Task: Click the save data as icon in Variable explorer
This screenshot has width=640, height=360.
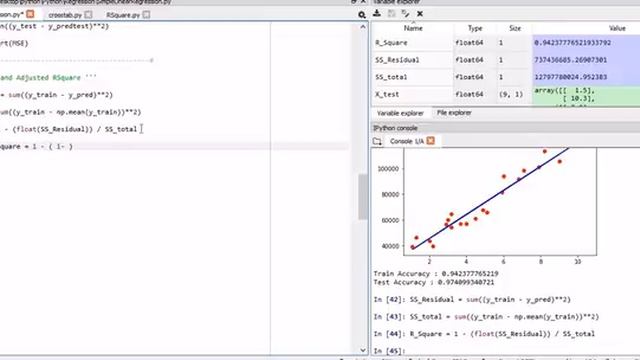Action: tap(405, 13)
